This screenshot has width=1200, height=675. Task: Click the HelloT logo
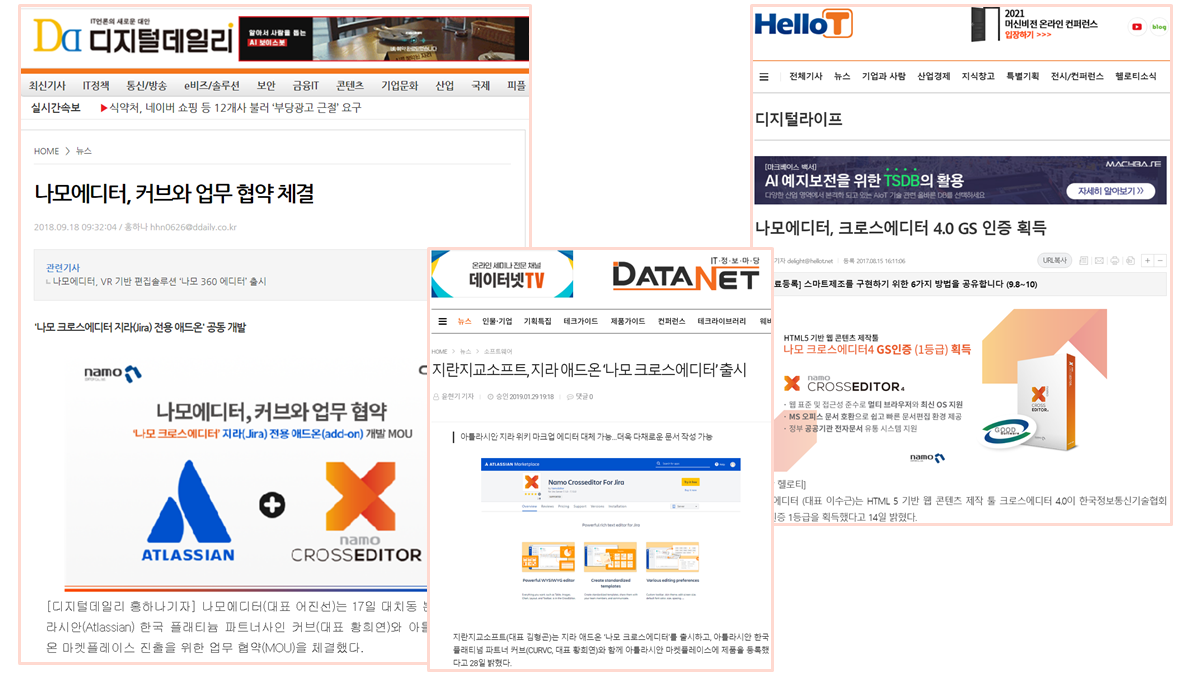click(x=803, y=24)
